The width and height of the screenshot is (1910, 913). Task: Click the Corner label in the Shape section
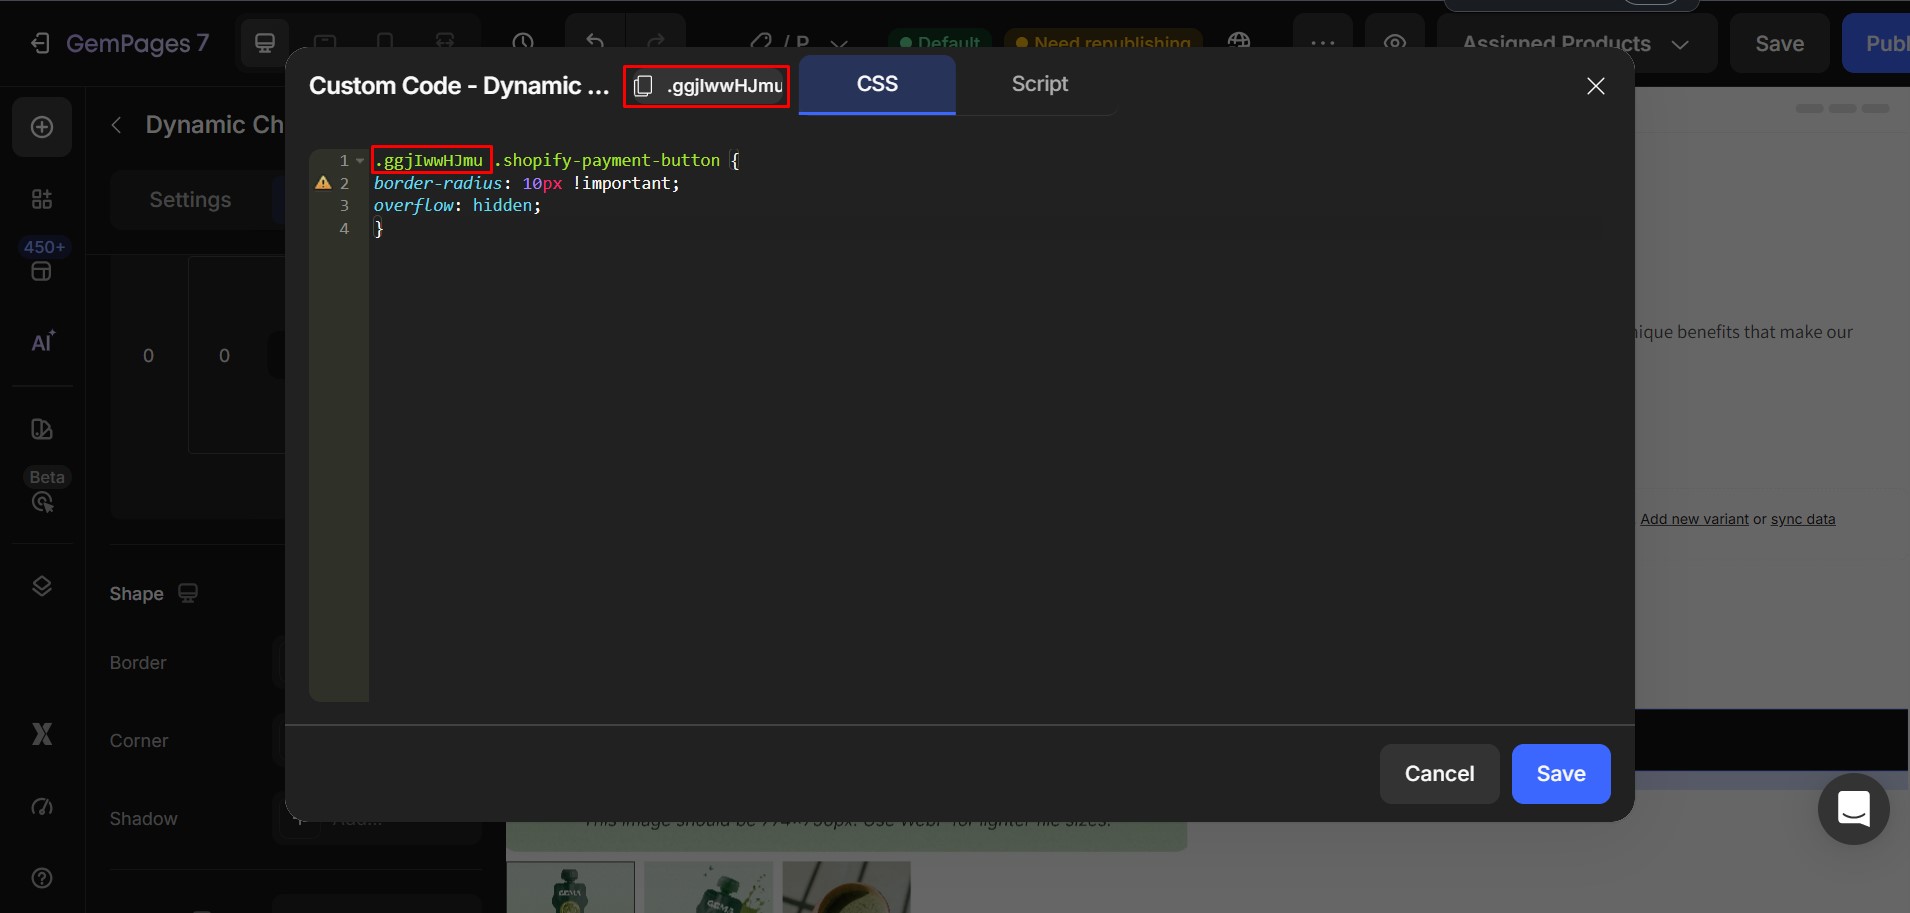tap(139, 741)
